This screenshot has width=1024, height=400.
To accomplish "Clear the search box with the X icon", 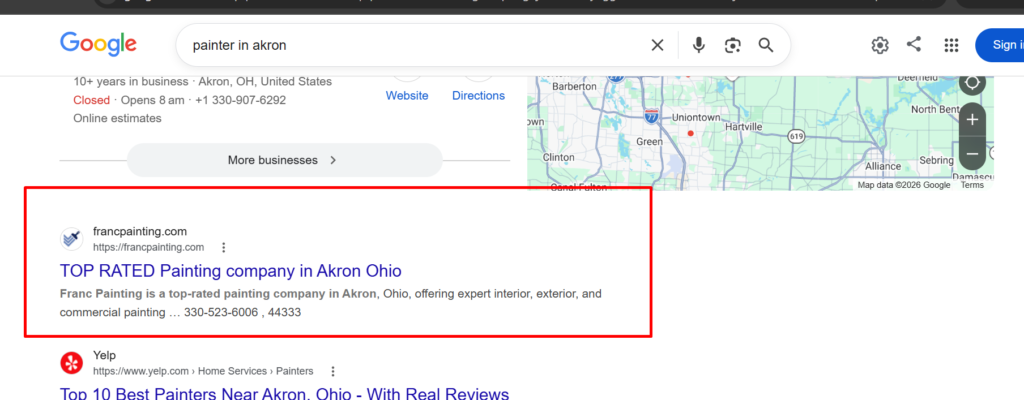I will [x=657, y=45].
